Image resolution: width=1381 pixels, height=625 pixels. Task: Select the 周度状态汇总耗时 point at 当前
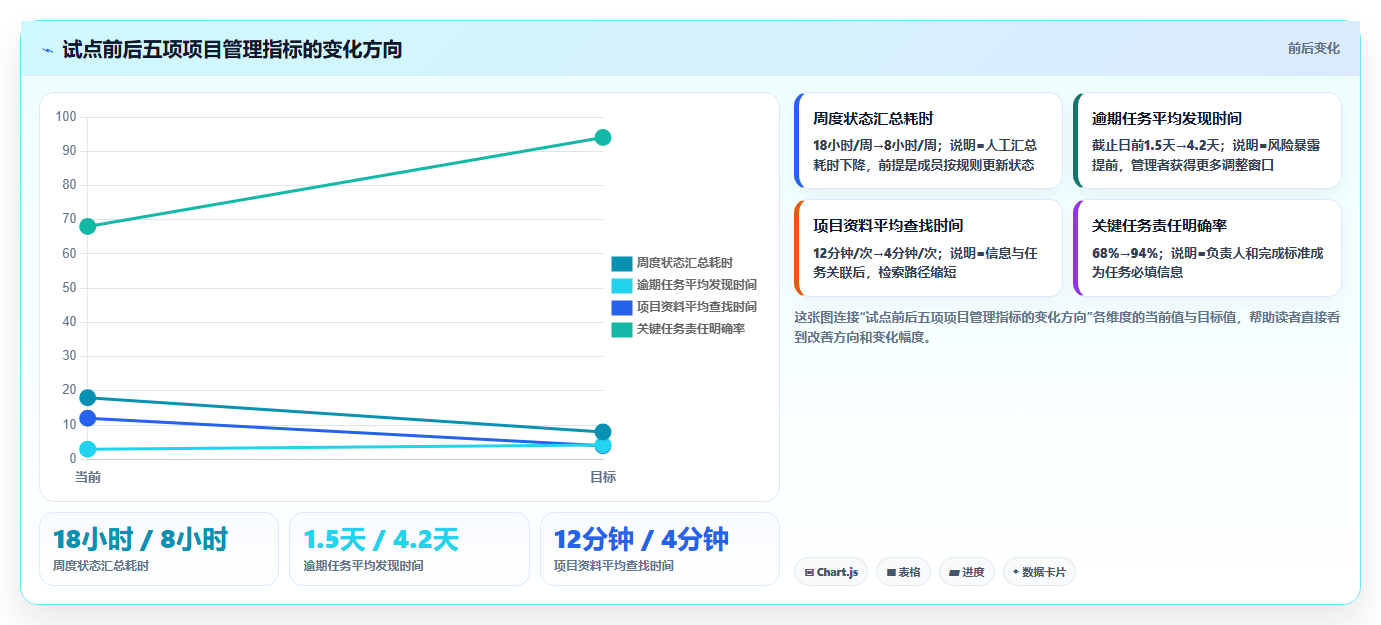pyautogui.click(x=88, y=398)
